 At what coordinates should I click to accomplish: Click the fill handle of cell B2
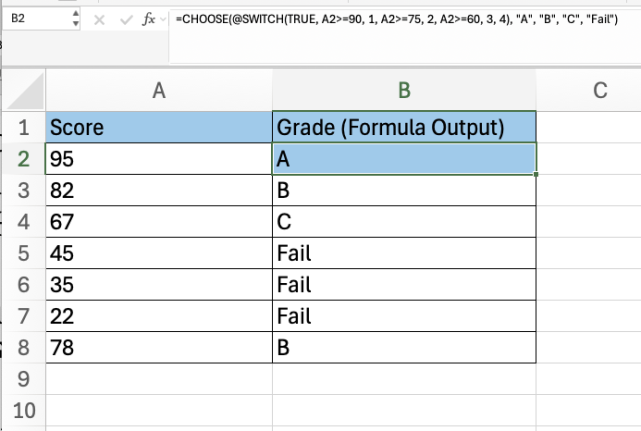click(x=537, y=174)
